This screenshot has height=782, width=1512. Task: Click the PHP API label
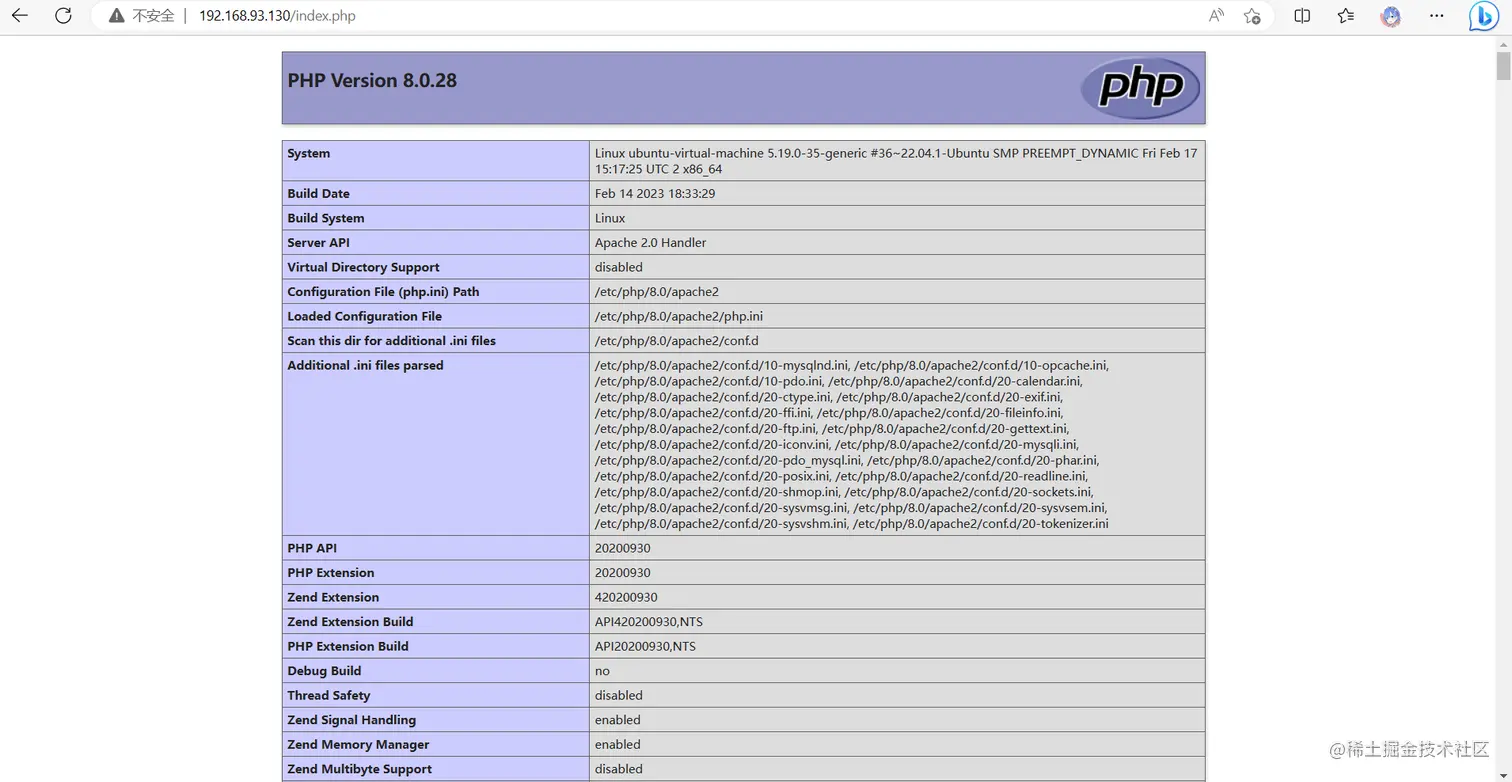pyautogui.click(x=312, y=548)
